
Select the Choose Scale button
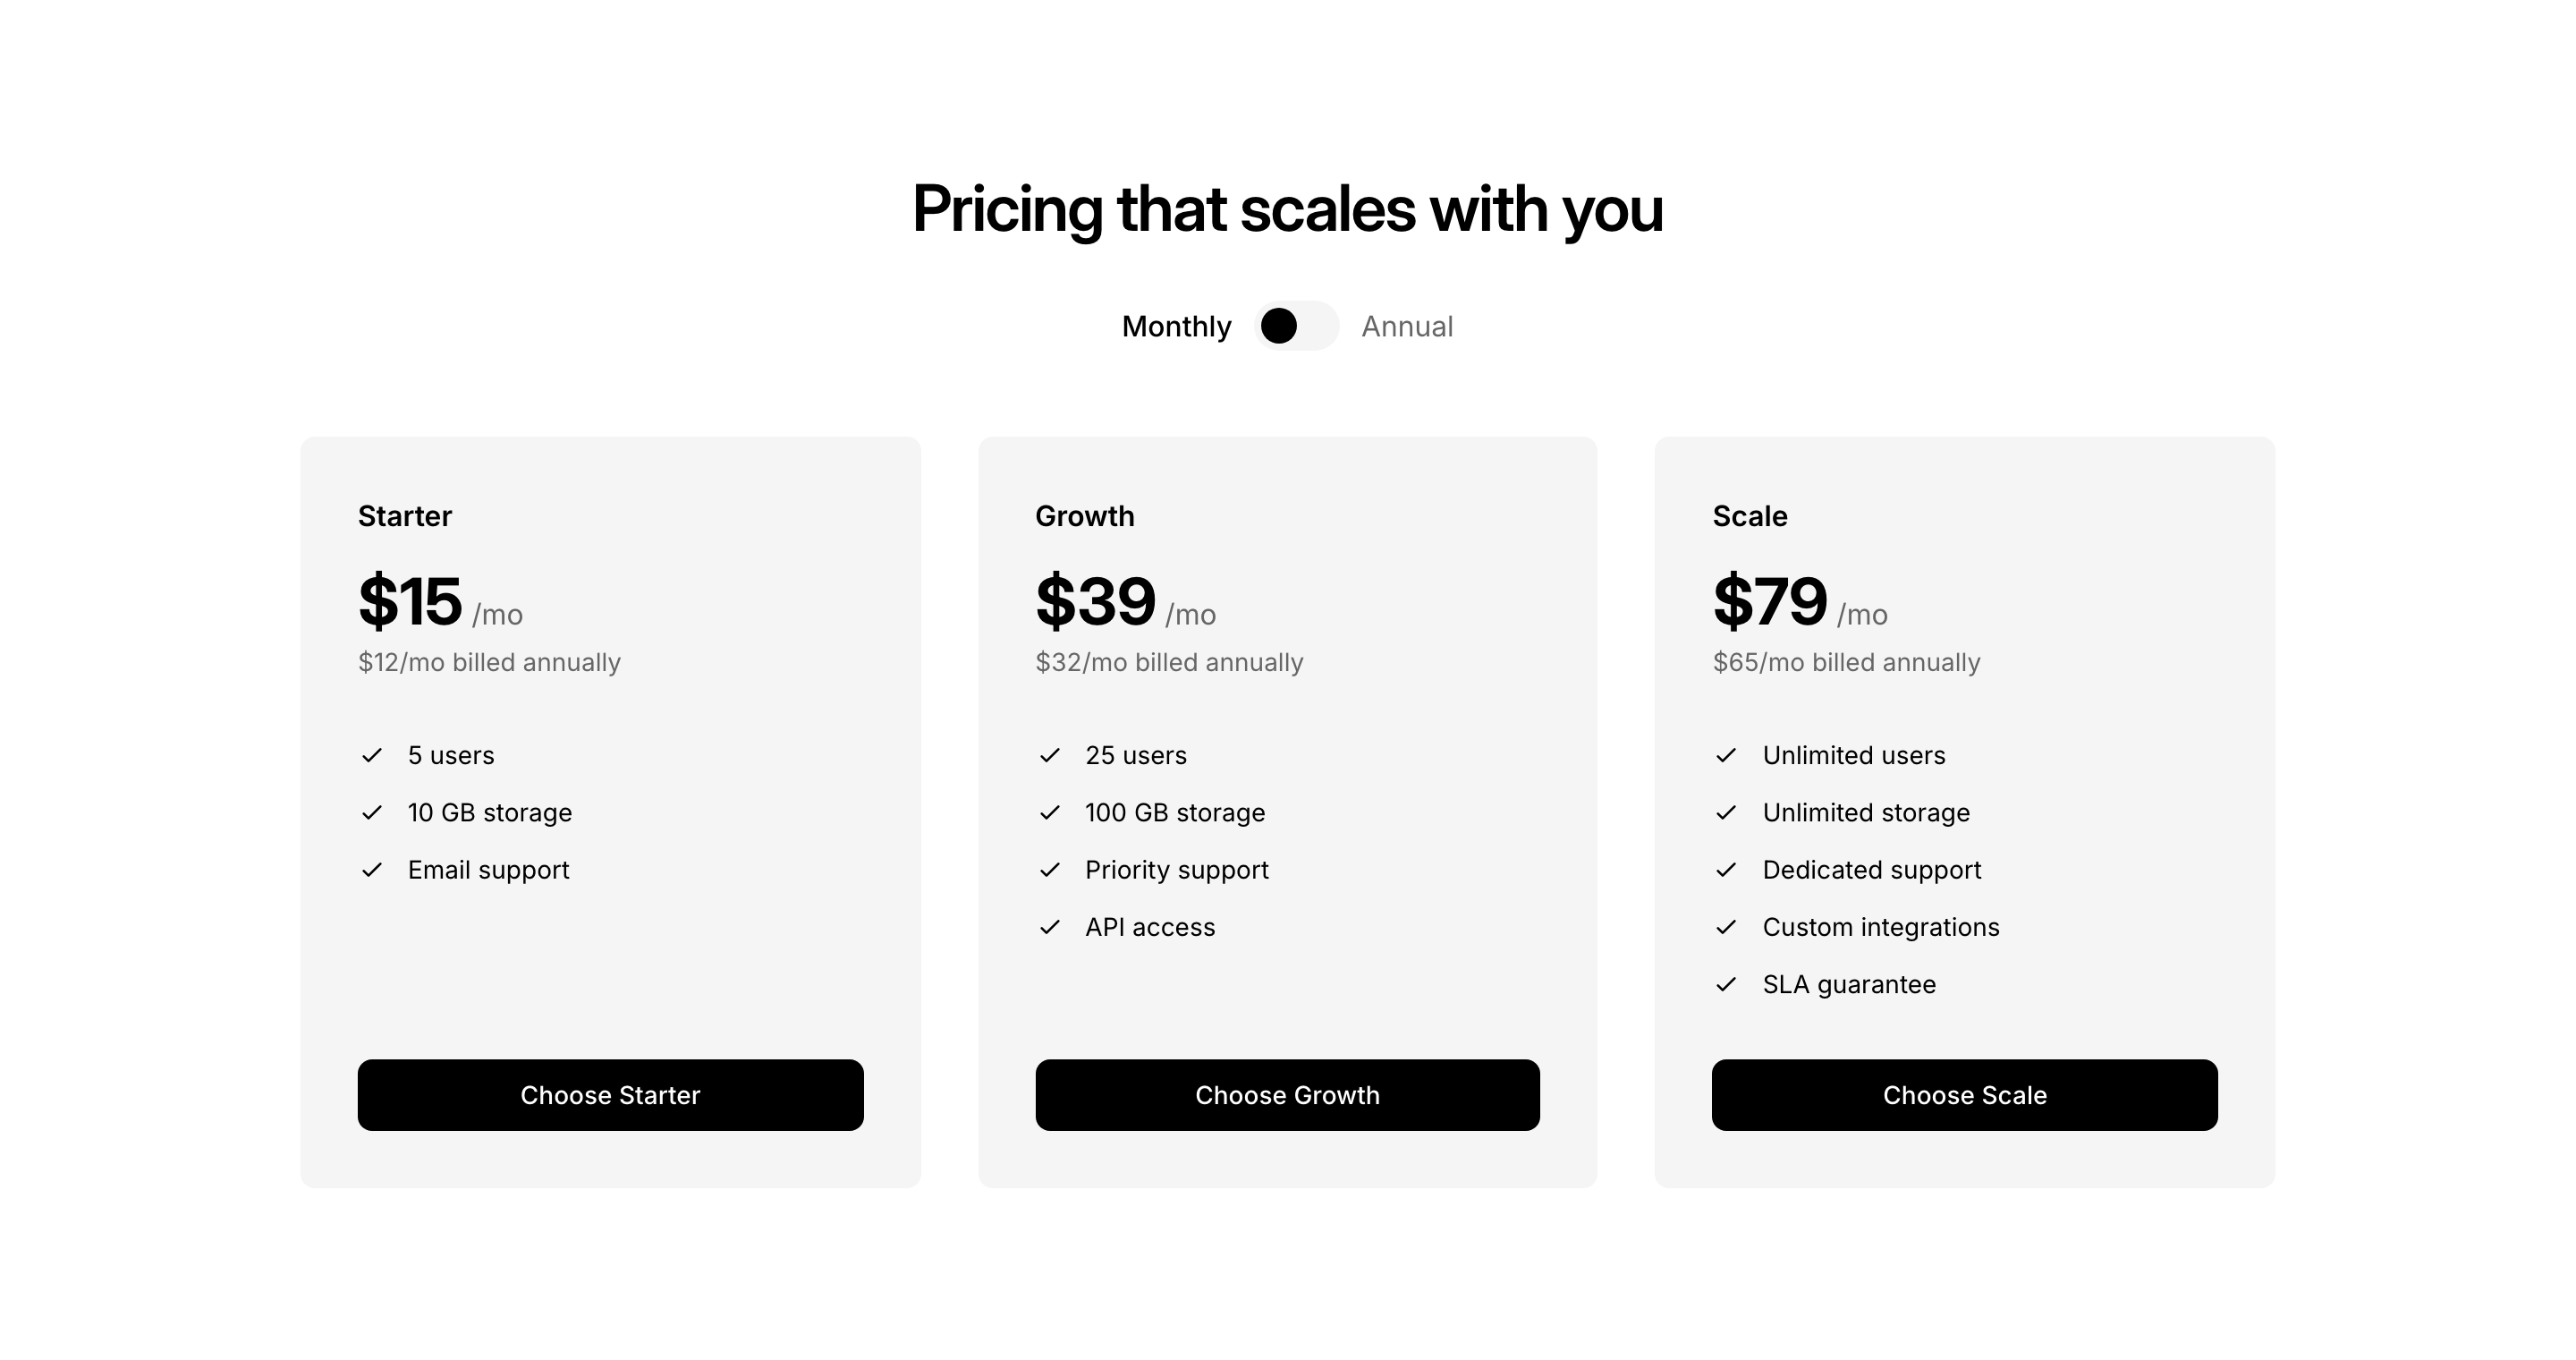(x=1964, y=1095)
